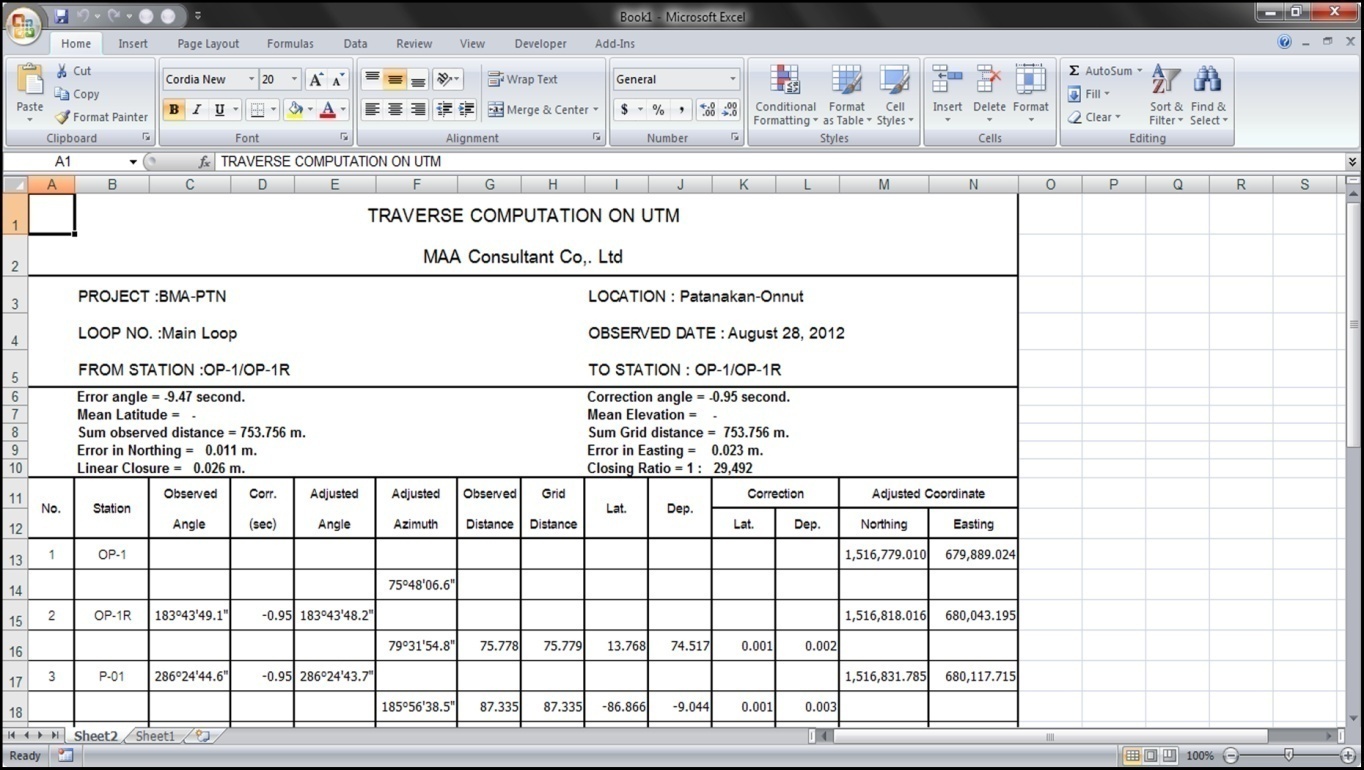Toggle bold formatting
Screen dimensions: 1364x770
point(173,110)
